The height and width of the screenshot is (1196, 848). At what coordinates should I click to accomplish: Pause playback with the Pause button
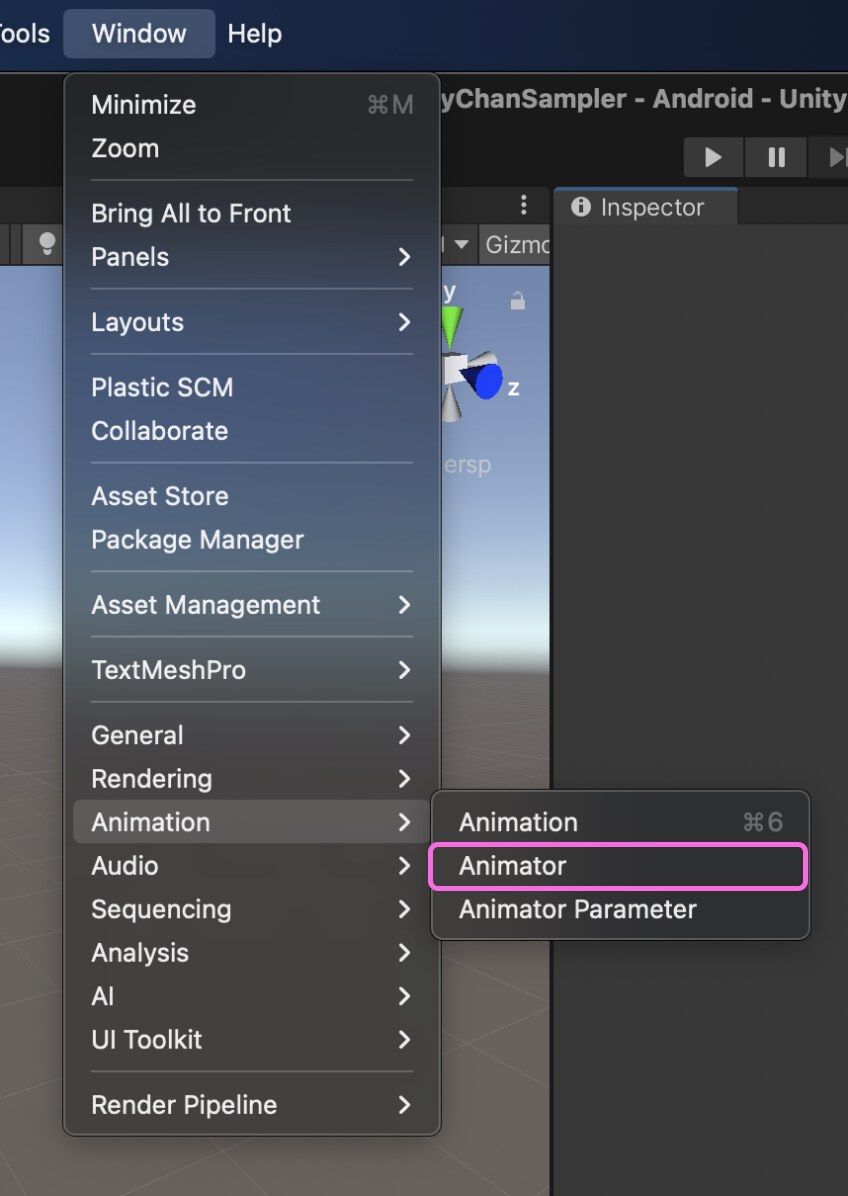(776, 157)
